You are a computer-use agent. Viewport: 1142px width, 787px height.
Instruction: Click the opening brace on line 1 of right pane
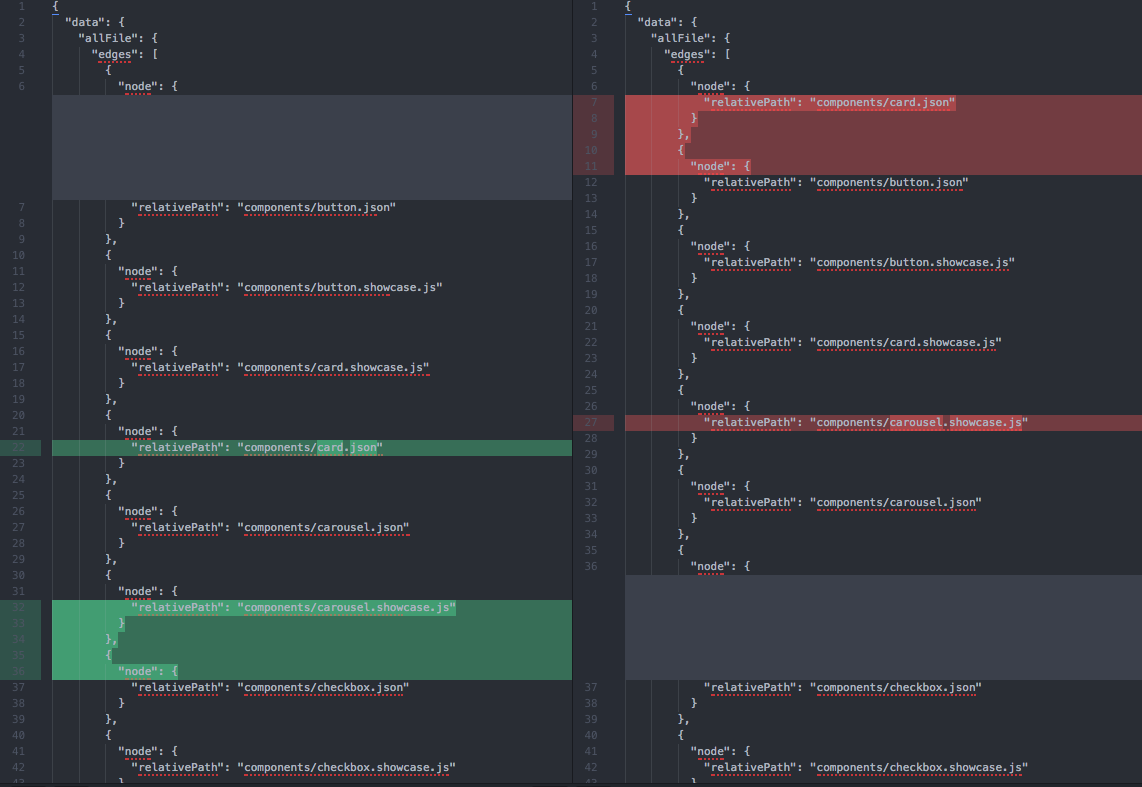point(625,6)
